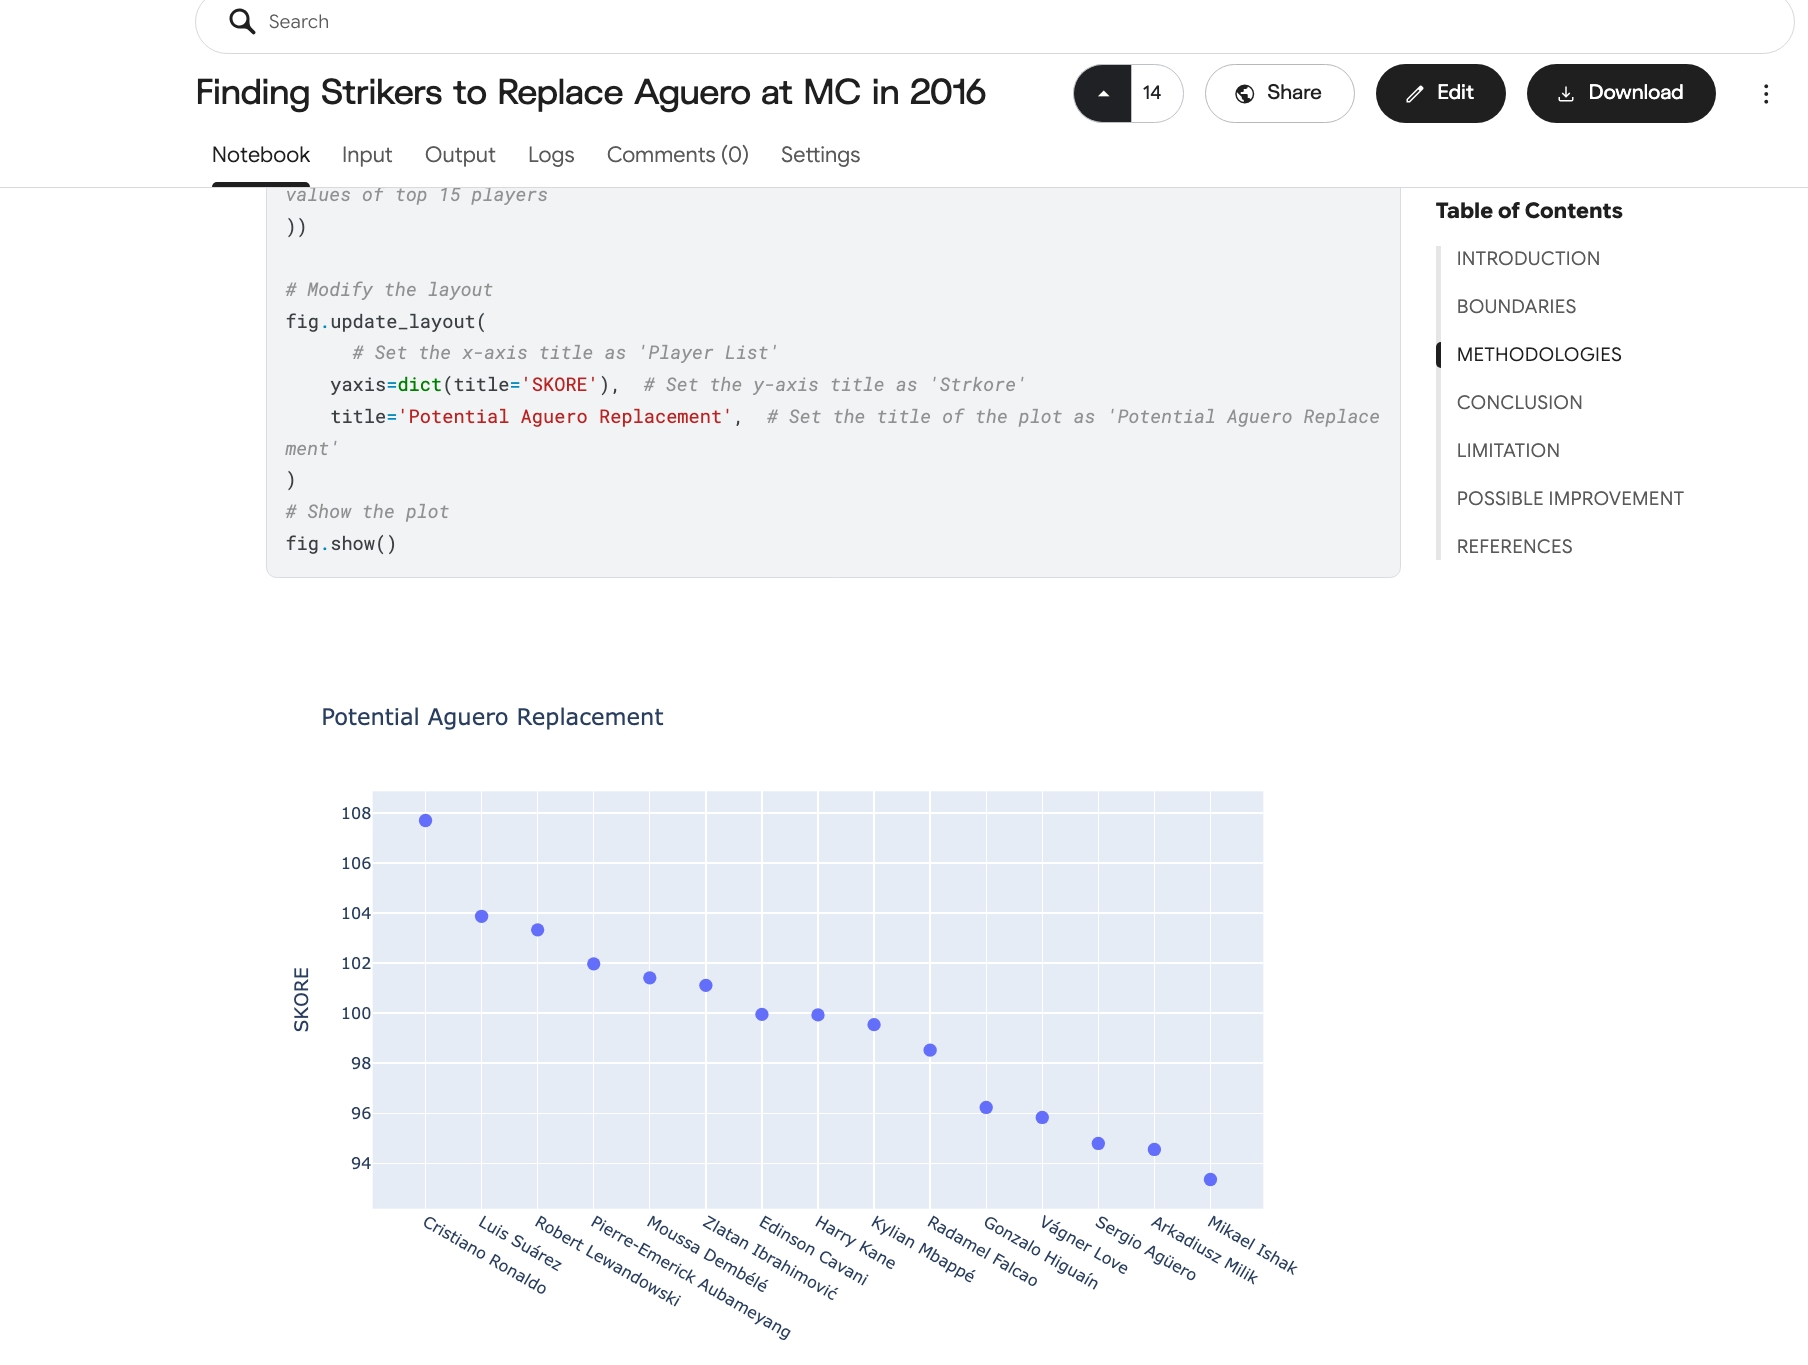Image resolution: width=1808 pixels, height=1365 pixels.
Task: Open the three-dot more options menu
Action: [1766, 93]
